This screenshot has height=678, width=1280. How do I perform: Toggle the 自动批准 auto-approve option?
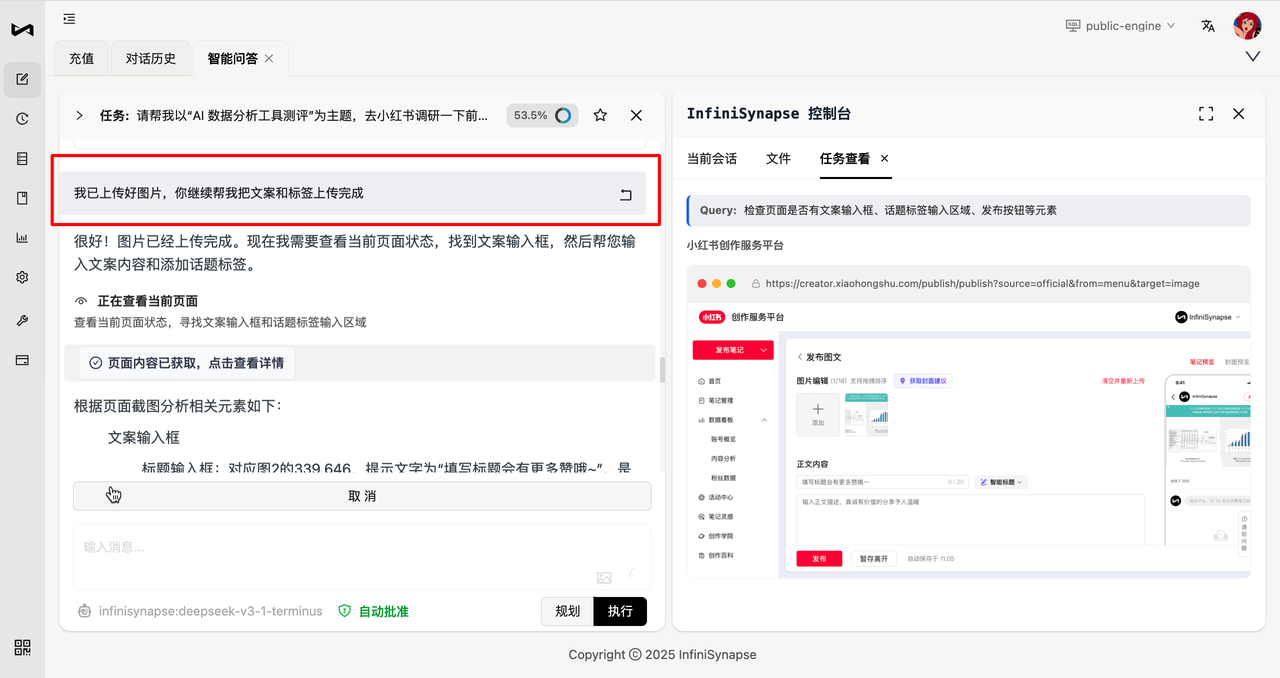click(373, 611)
